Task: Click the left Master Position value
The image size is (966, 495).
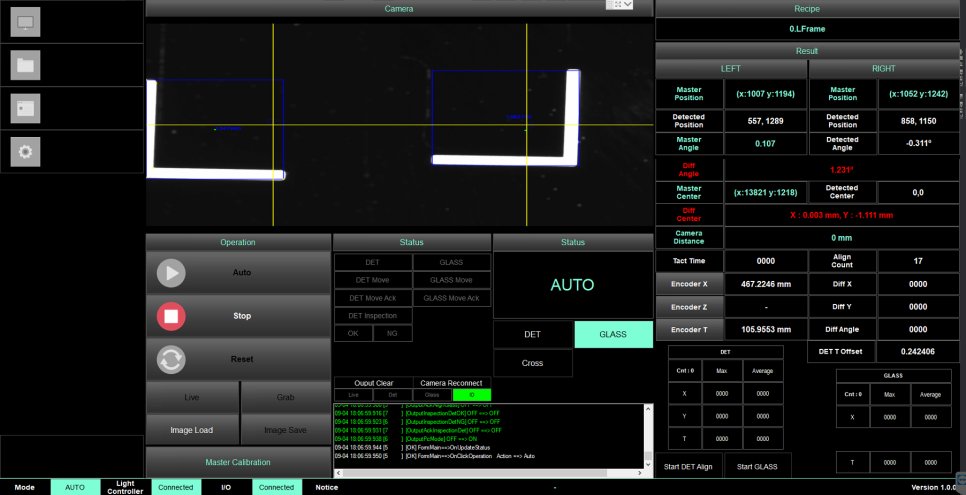Action: [x=766, y=94]
